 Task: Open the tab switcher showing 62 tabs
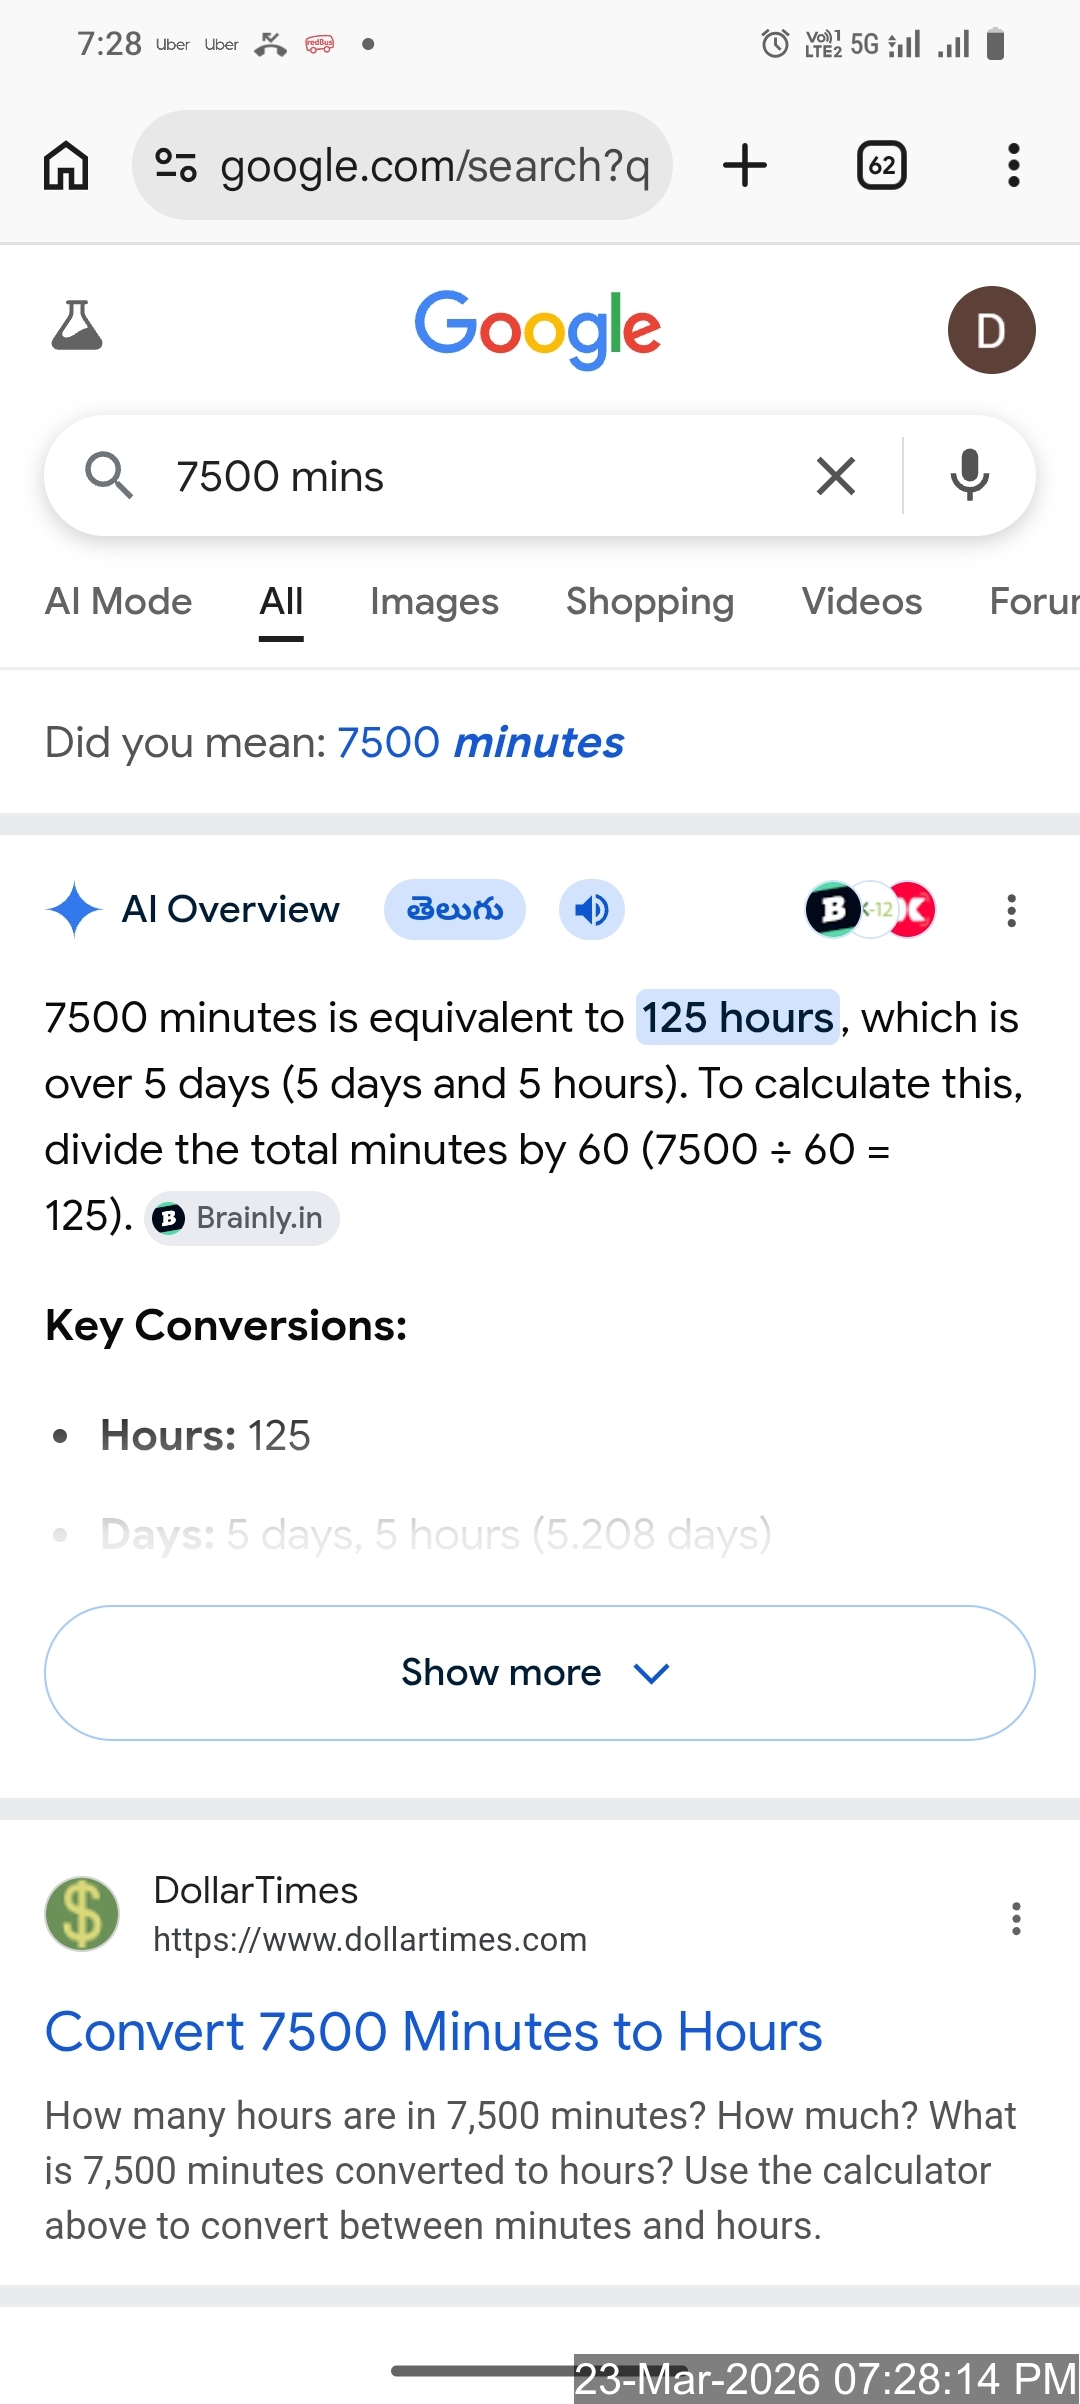point(881,165)
